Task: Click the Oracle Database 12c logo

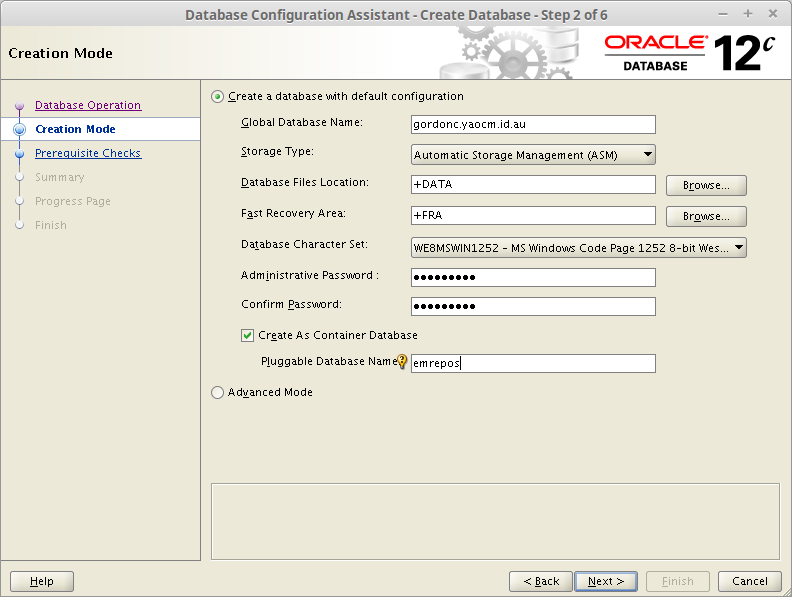Action: 691,52
